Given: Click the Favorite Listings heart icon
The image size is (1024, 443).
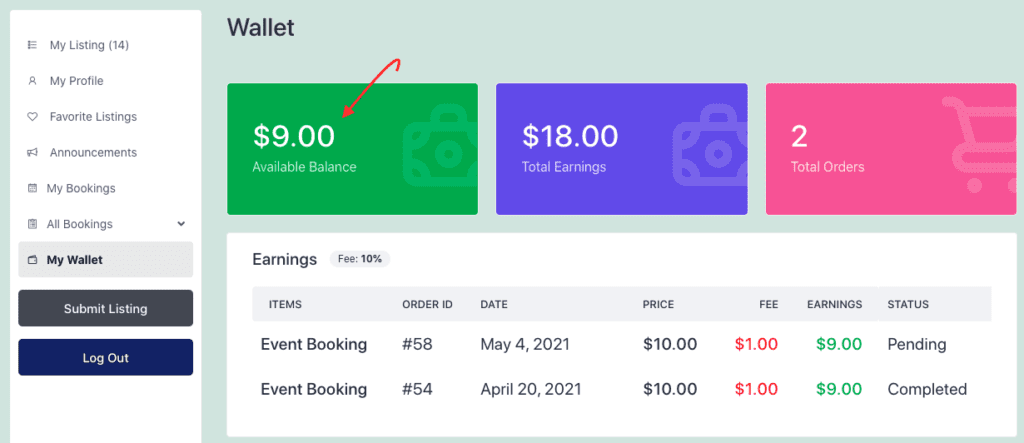Looking at the screenshot, I should click(31, 117).
